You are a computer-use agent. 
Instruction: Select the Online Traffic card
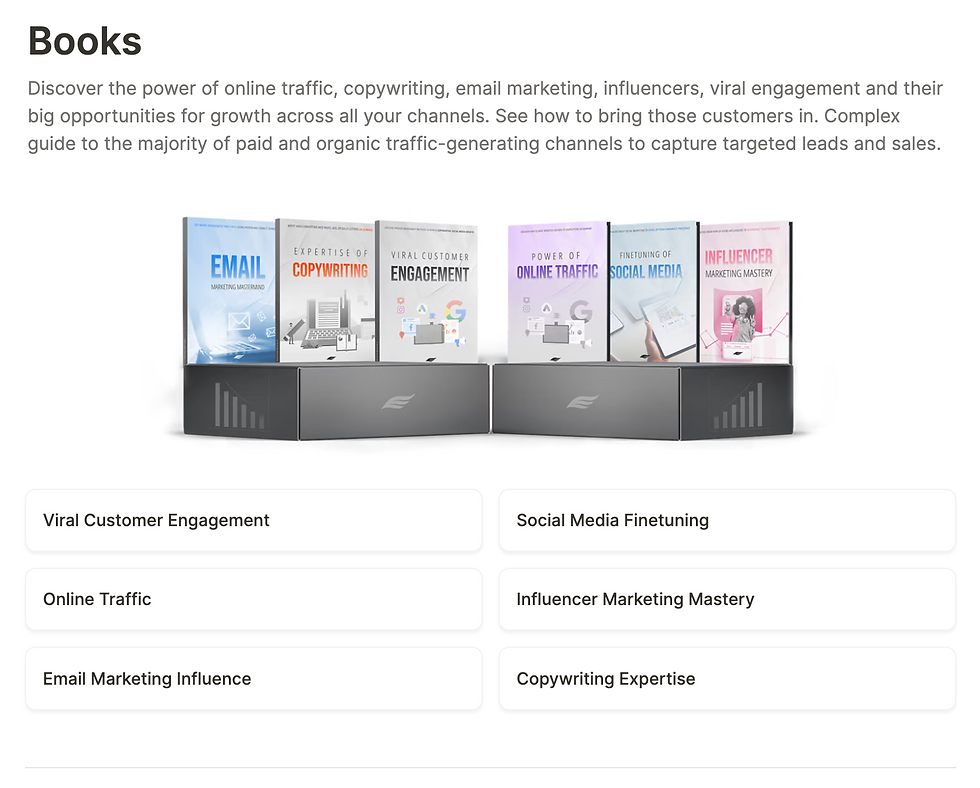254,599
